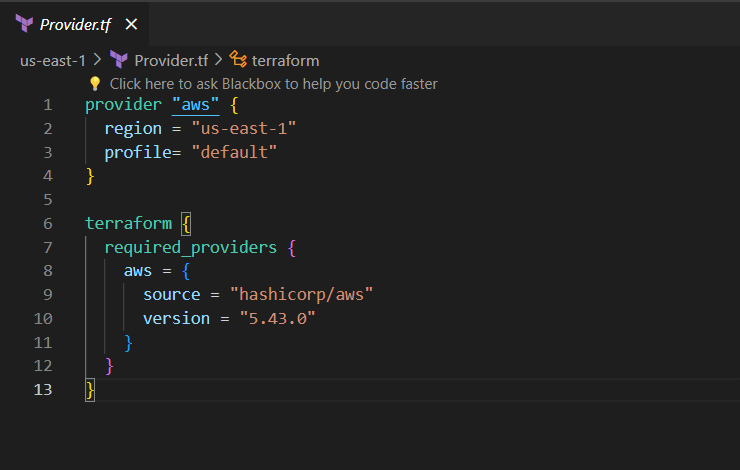
Task: Open terraform symbol breadcrumb
Action: click(x=285, y=60)
